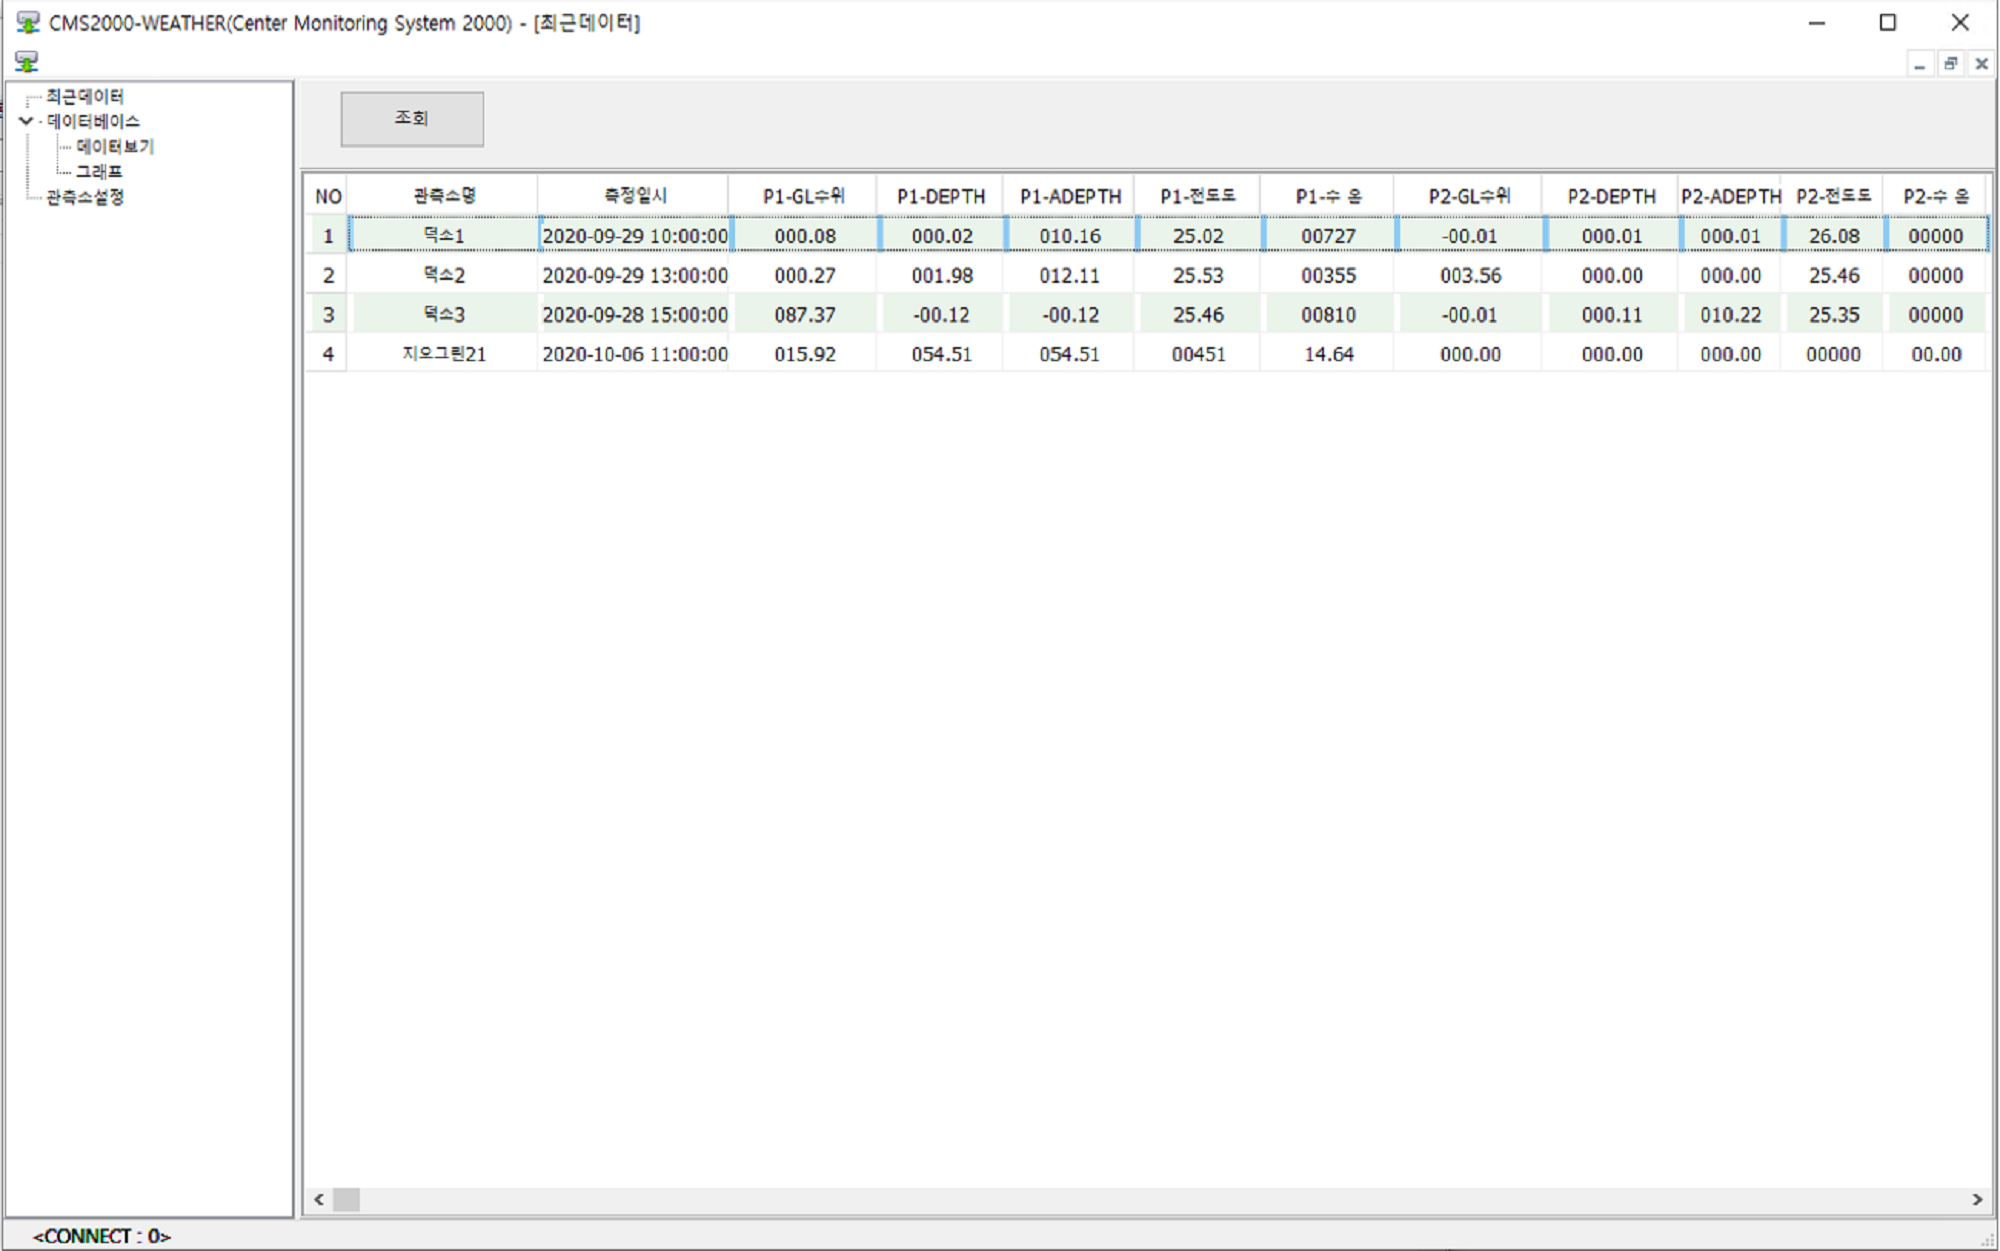This screenshot has height=1251, width=2000.
Task: Minimize the inner 최근데이터 child window
Action: (x=1919, y=64)
